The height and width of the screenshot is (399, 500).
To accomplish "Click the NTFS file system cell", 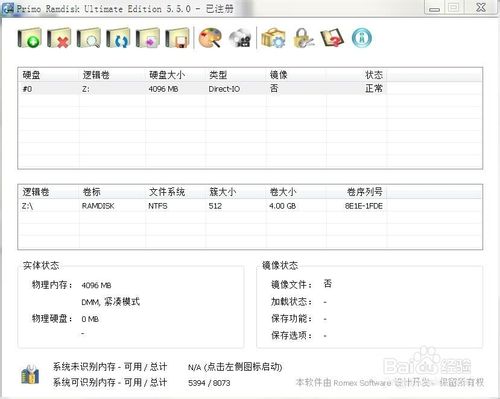I will point(158,206).
